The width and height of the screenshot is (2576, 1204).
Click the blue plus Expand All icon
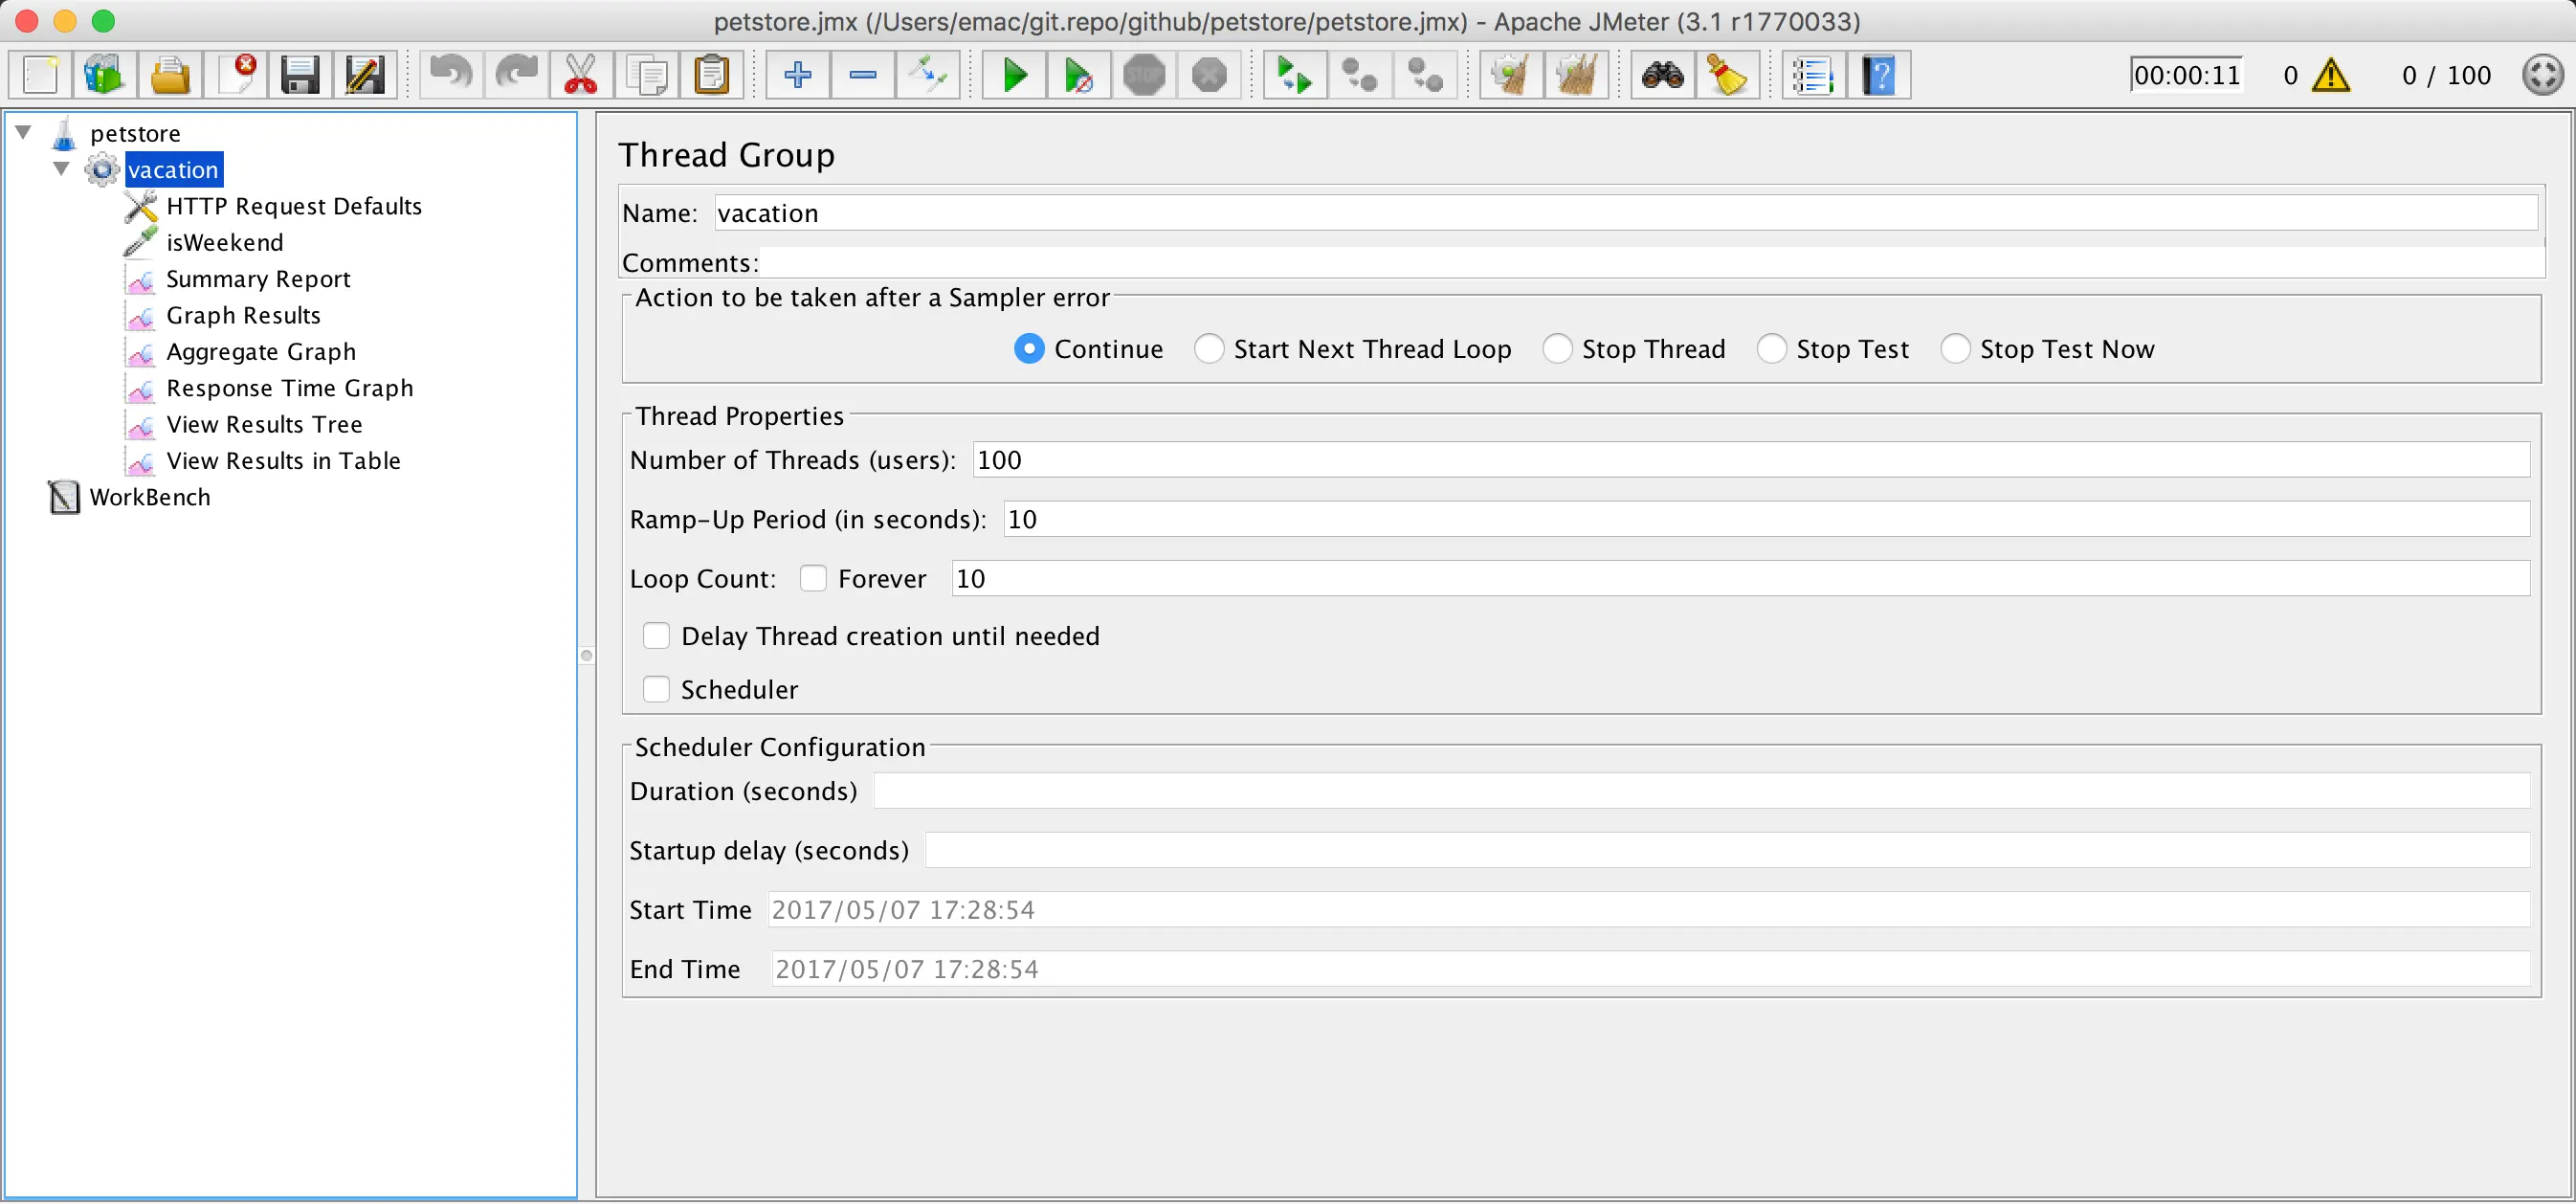[x=797, y=75]
